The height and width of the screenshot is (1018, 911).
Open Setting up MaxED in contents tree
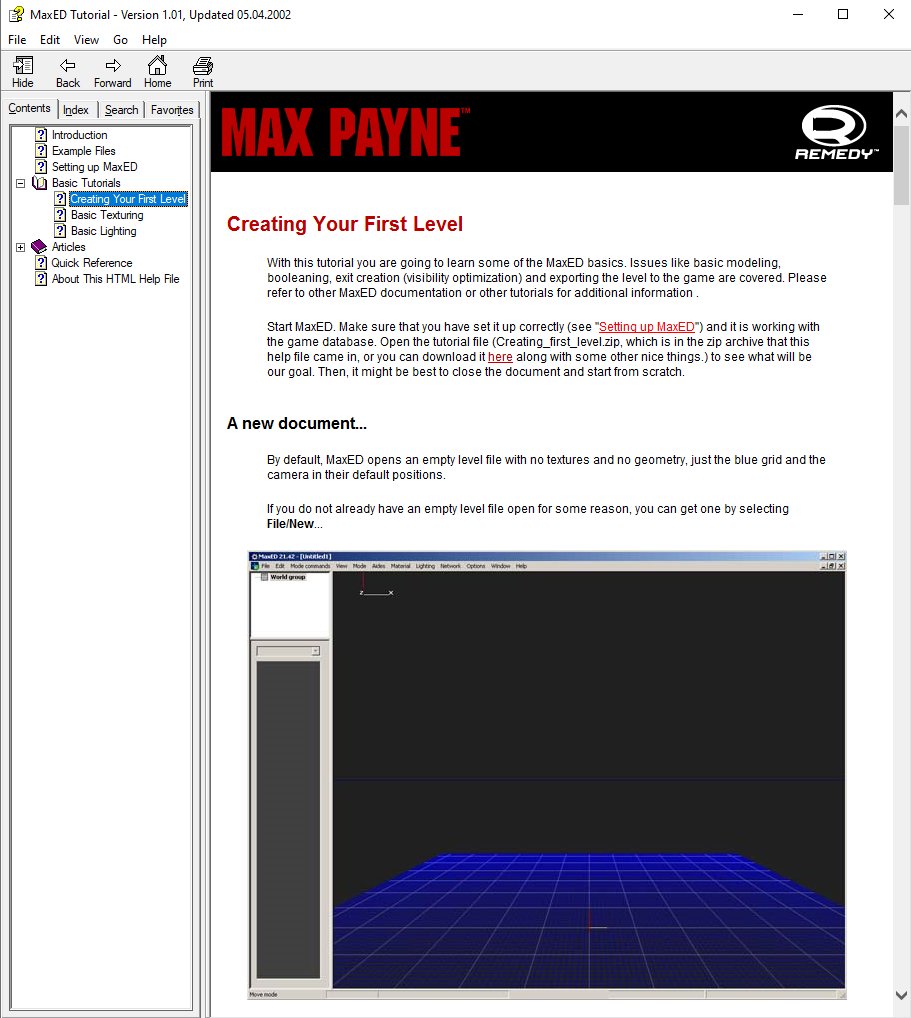click(95, 167)
